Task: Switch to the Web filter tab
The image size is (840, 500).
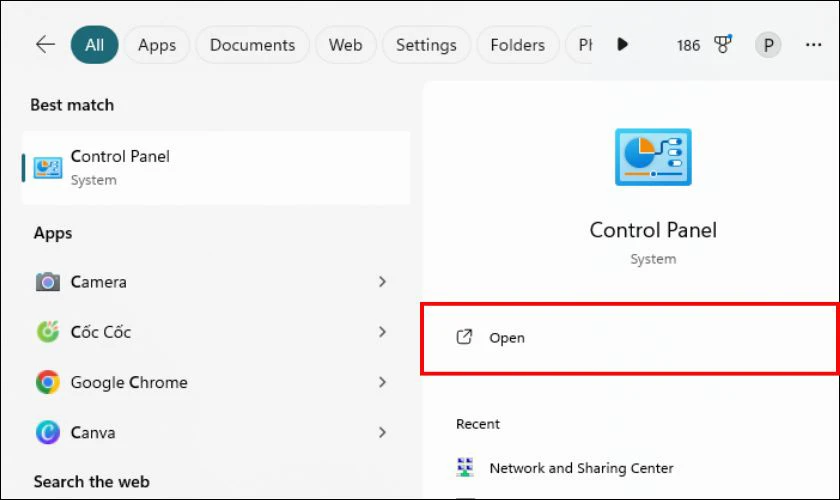Action: point(346,45)
